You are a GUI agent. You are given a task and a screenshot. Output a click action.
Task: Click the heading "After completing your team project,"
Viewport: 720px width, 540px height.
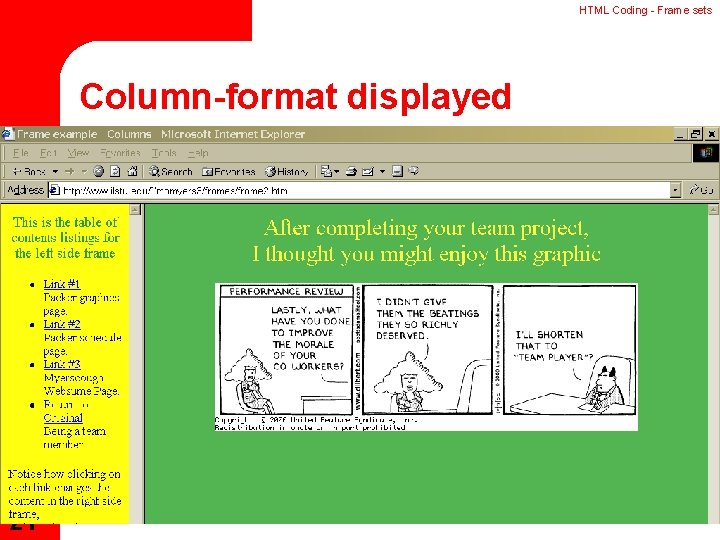click(x=426, y=228)
